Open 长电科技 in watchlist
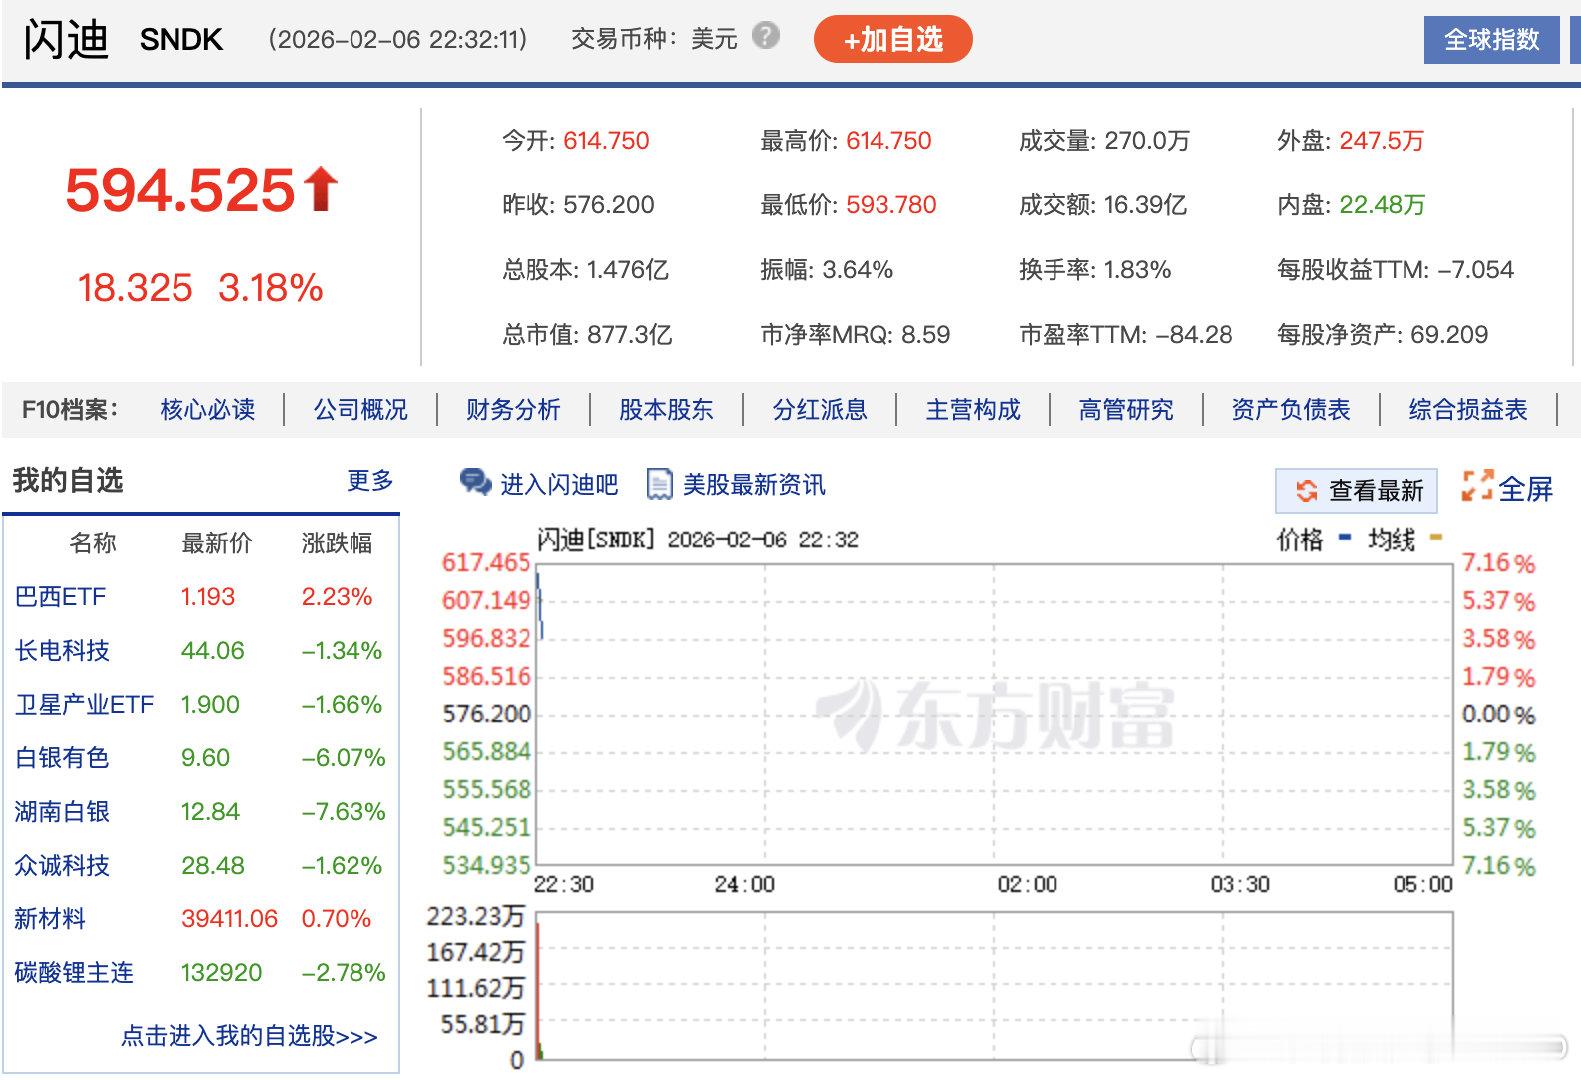Viewport: 1581px width, 1080px height. (62, 651)
